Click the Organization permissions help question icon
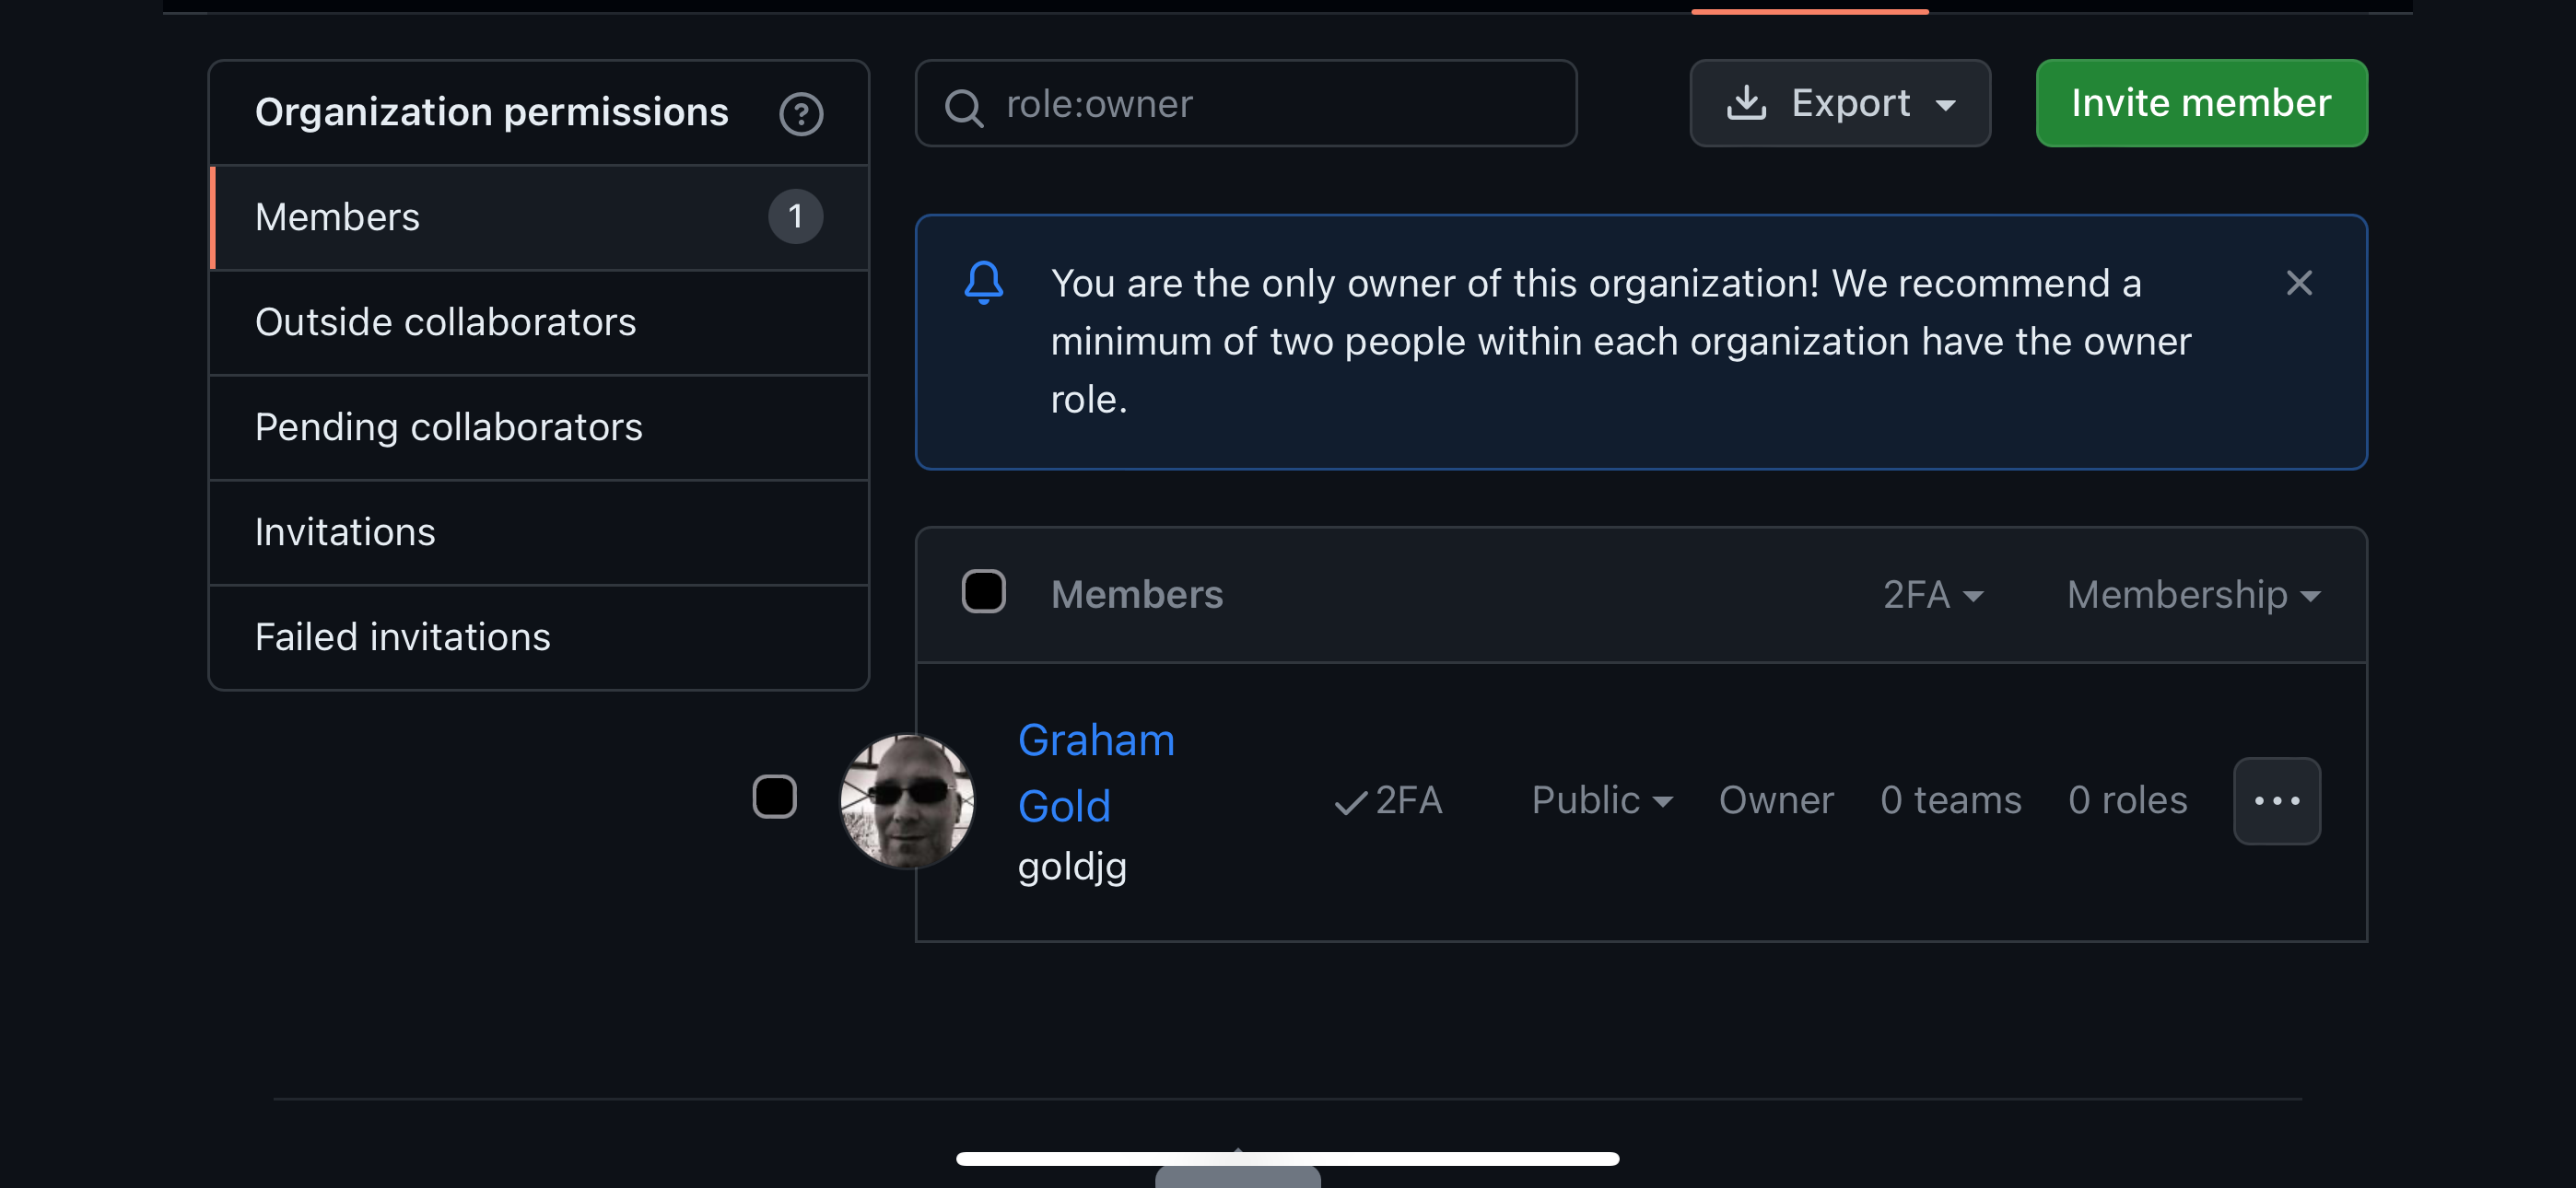The width and height of the screenshot is (2576, 1188). [x=801, y=113]
